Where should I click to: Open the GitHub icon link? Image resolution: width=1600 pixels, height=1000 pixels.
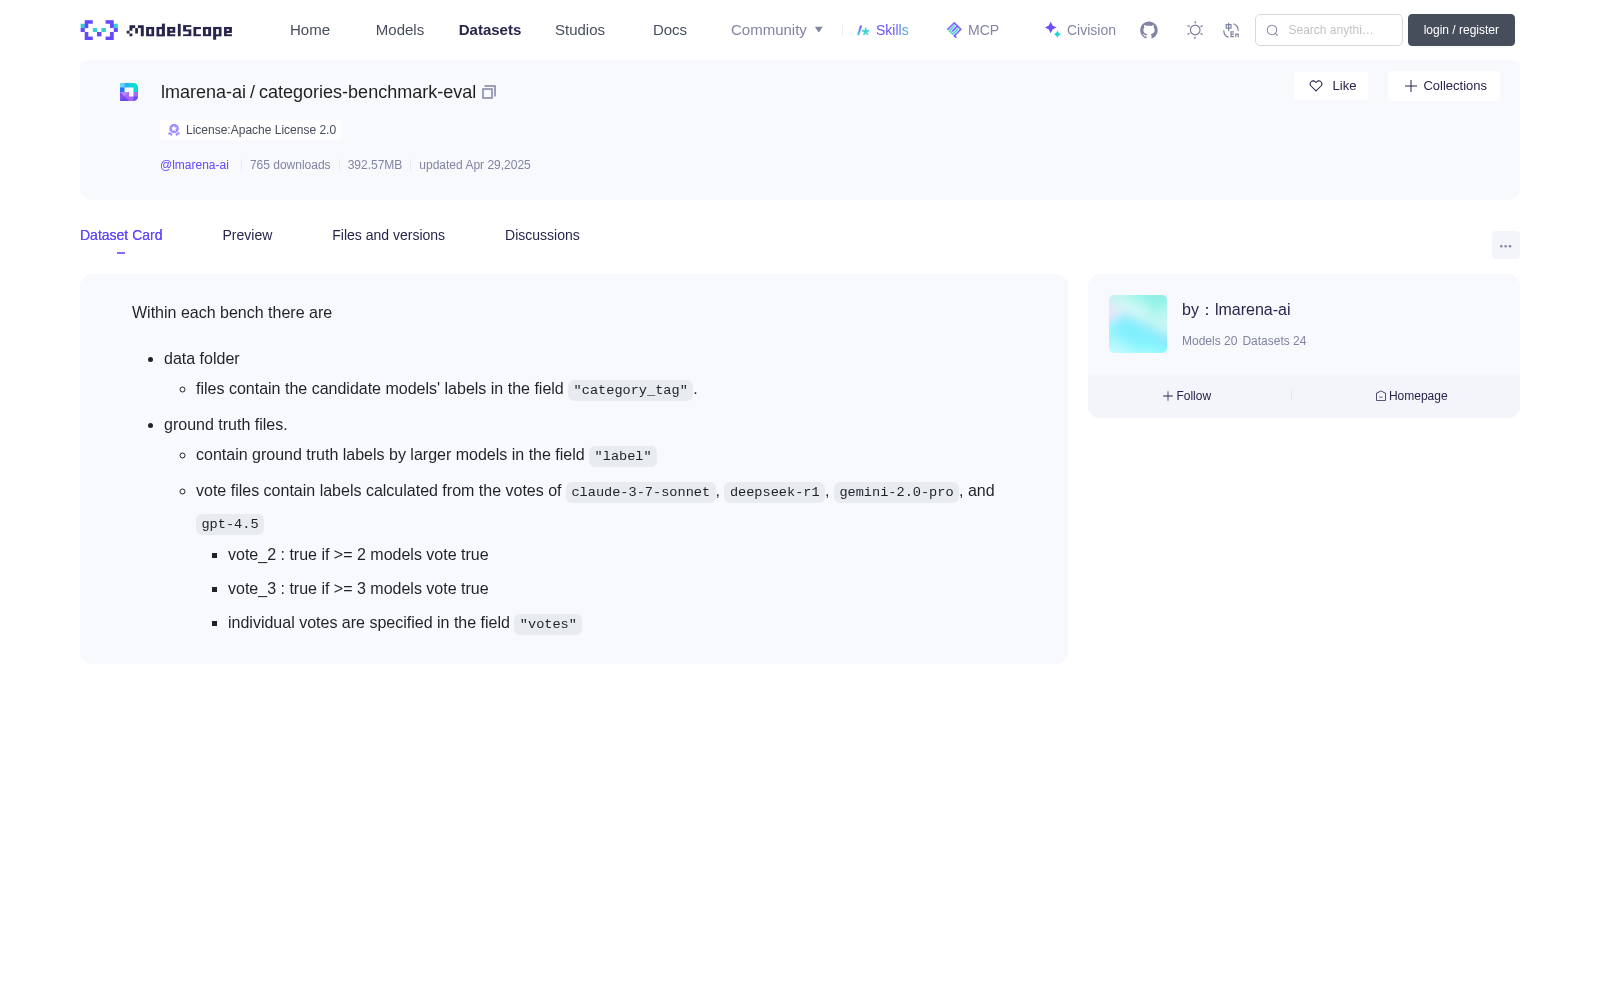1149,30
